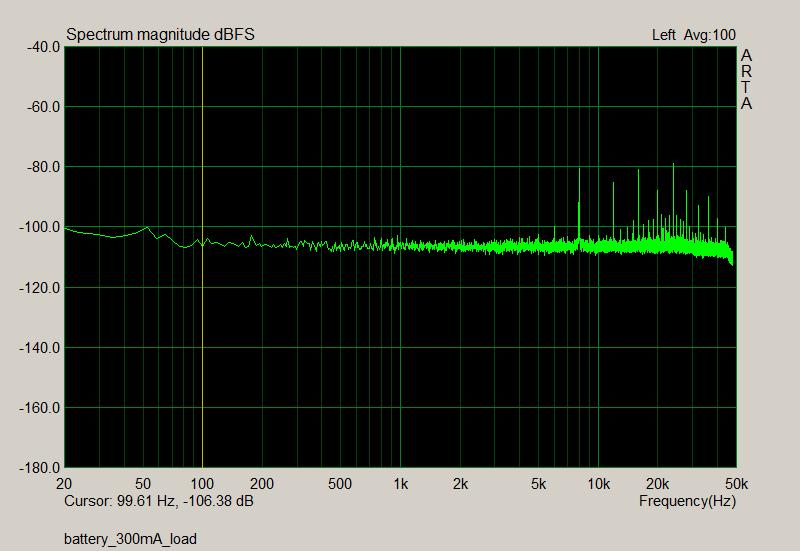The width and height of the screenshot is (800, 551).
Task: Click the 20 Hz frequency axis label
Action: 66,484
